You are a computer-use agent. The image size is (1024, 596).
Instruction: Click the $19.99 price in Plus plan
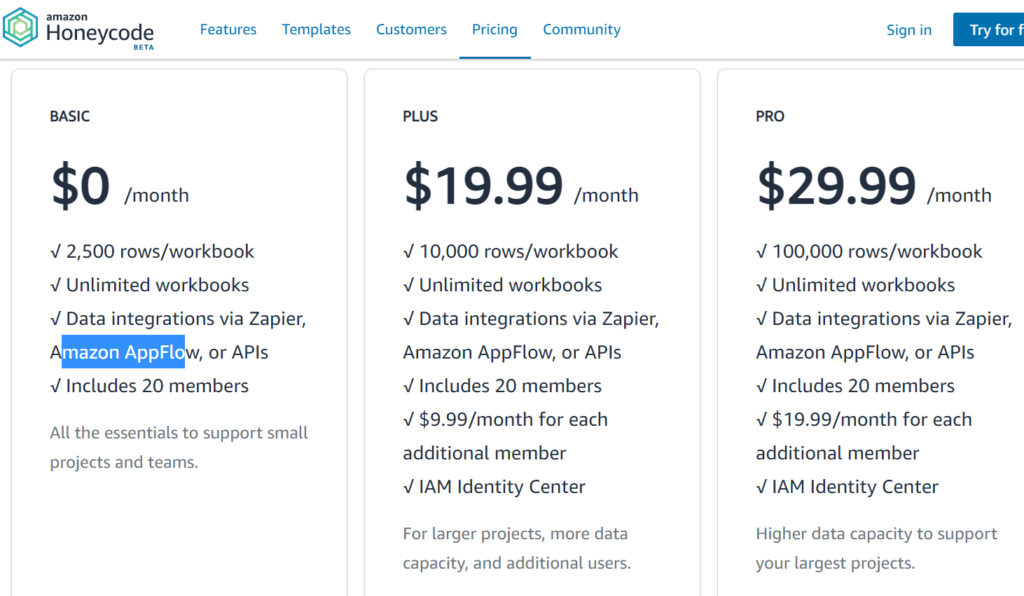484,187
